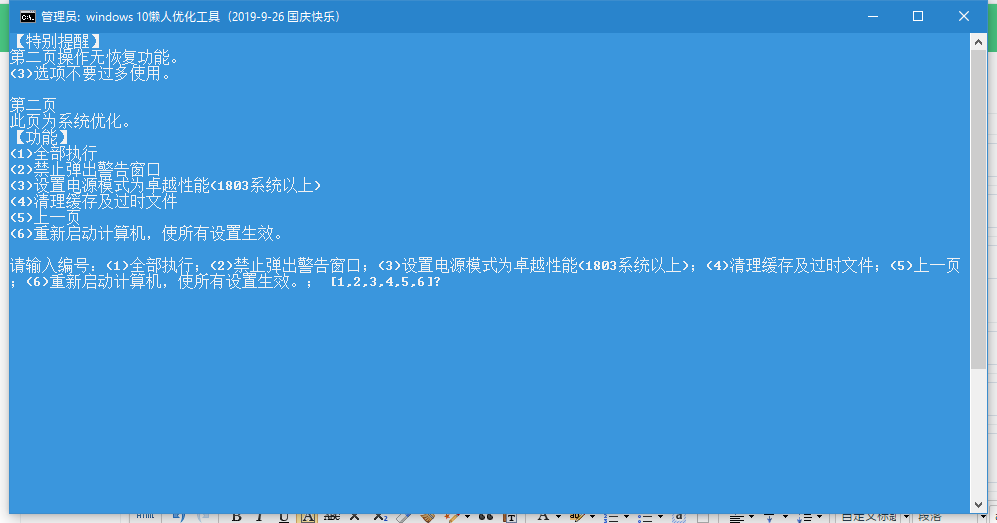Viewport: 997px width, 523px height.
Task: Toggle Bold formatting in bottom toolbar
Action: (x=237, y=517)
